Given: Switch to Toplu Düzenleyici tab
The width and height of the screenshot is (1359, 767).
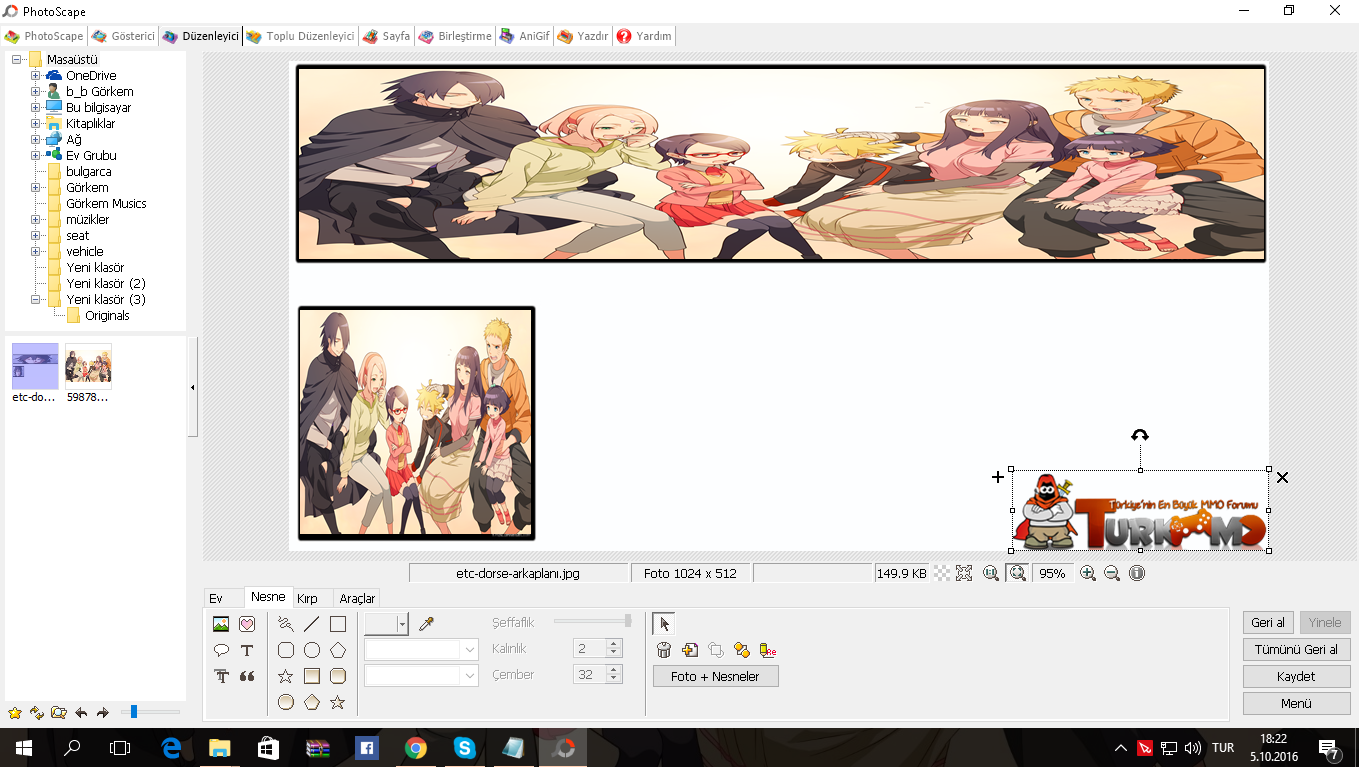Looking at the screenshot, I should click(300, 36).
